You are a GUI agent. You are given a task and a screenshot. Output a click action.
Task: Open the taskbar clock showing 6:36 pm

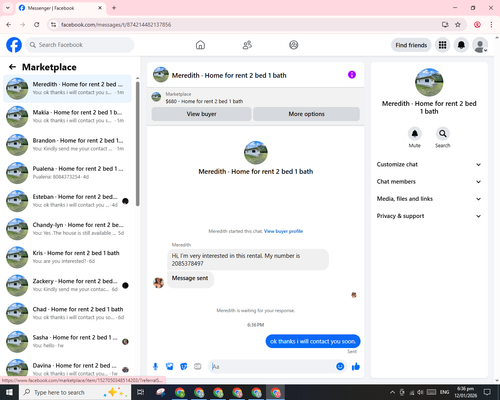pyautogui.click(x=465, y=392)
